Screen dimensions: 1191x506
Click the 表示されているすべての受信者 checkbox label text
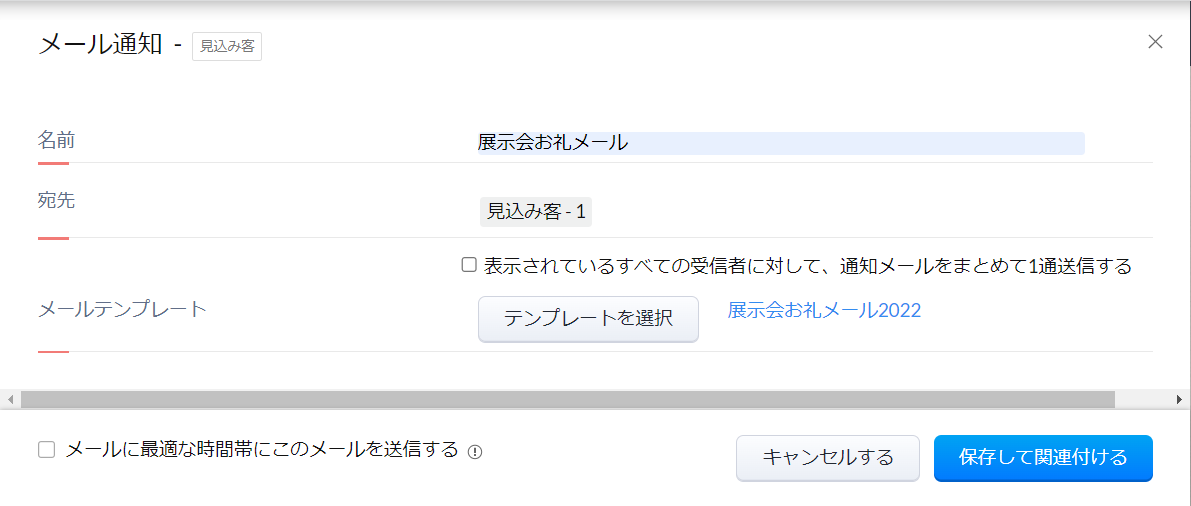click(807, 266)
